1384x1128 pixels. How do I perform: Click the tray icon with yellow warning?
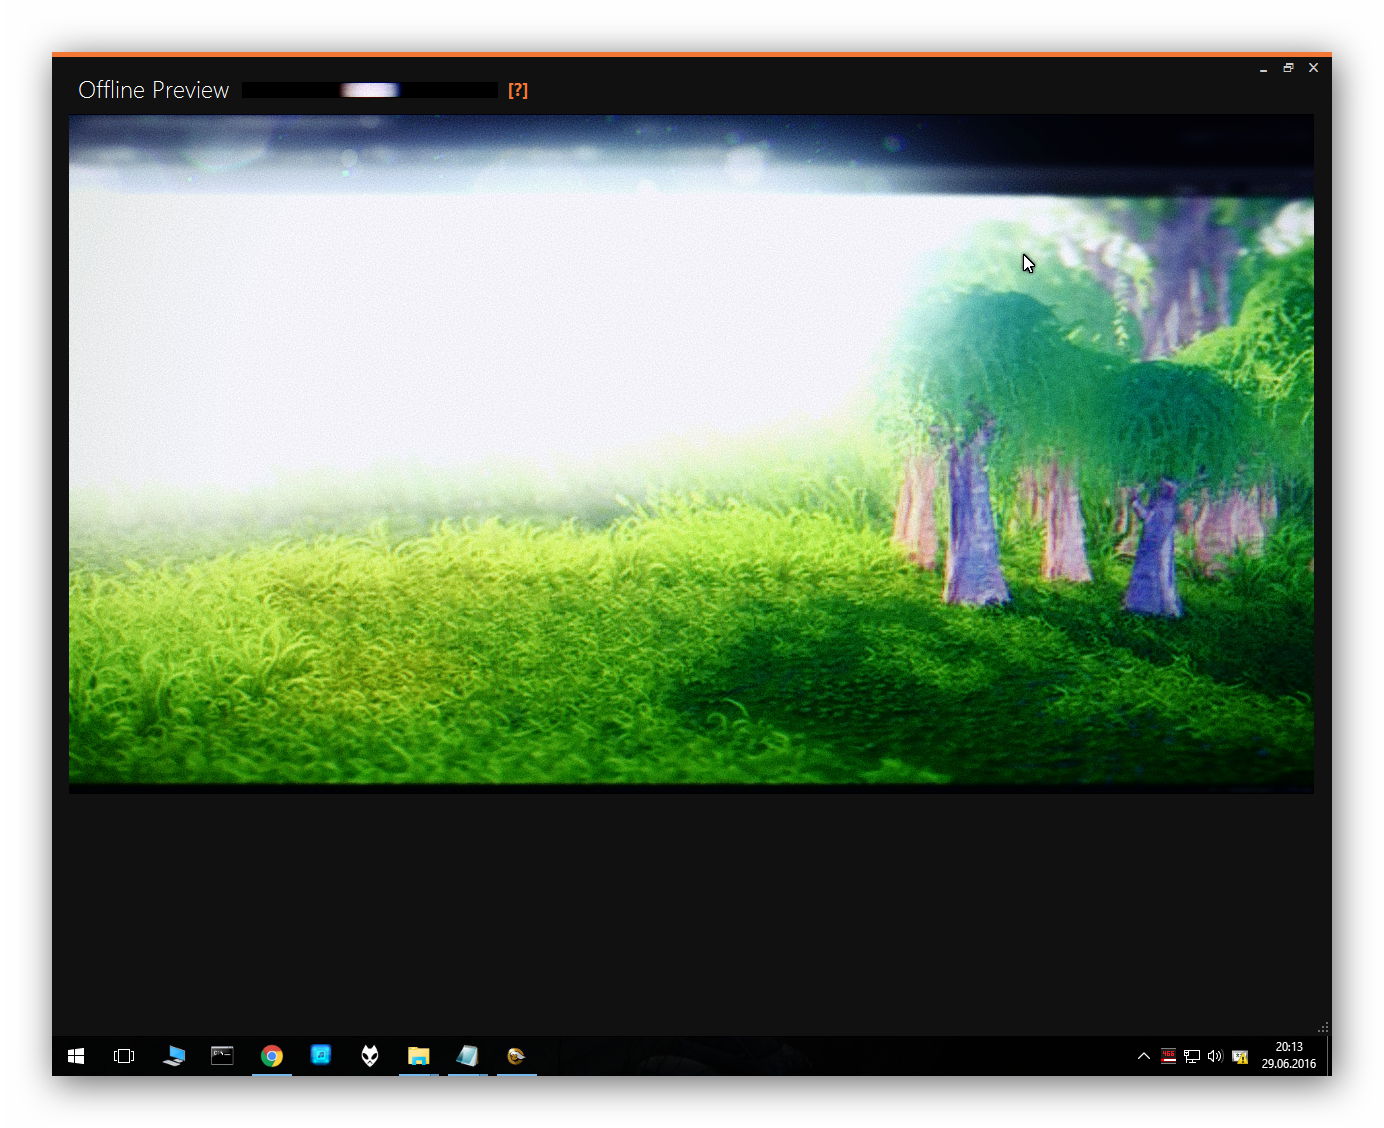coord(1240,1056)
